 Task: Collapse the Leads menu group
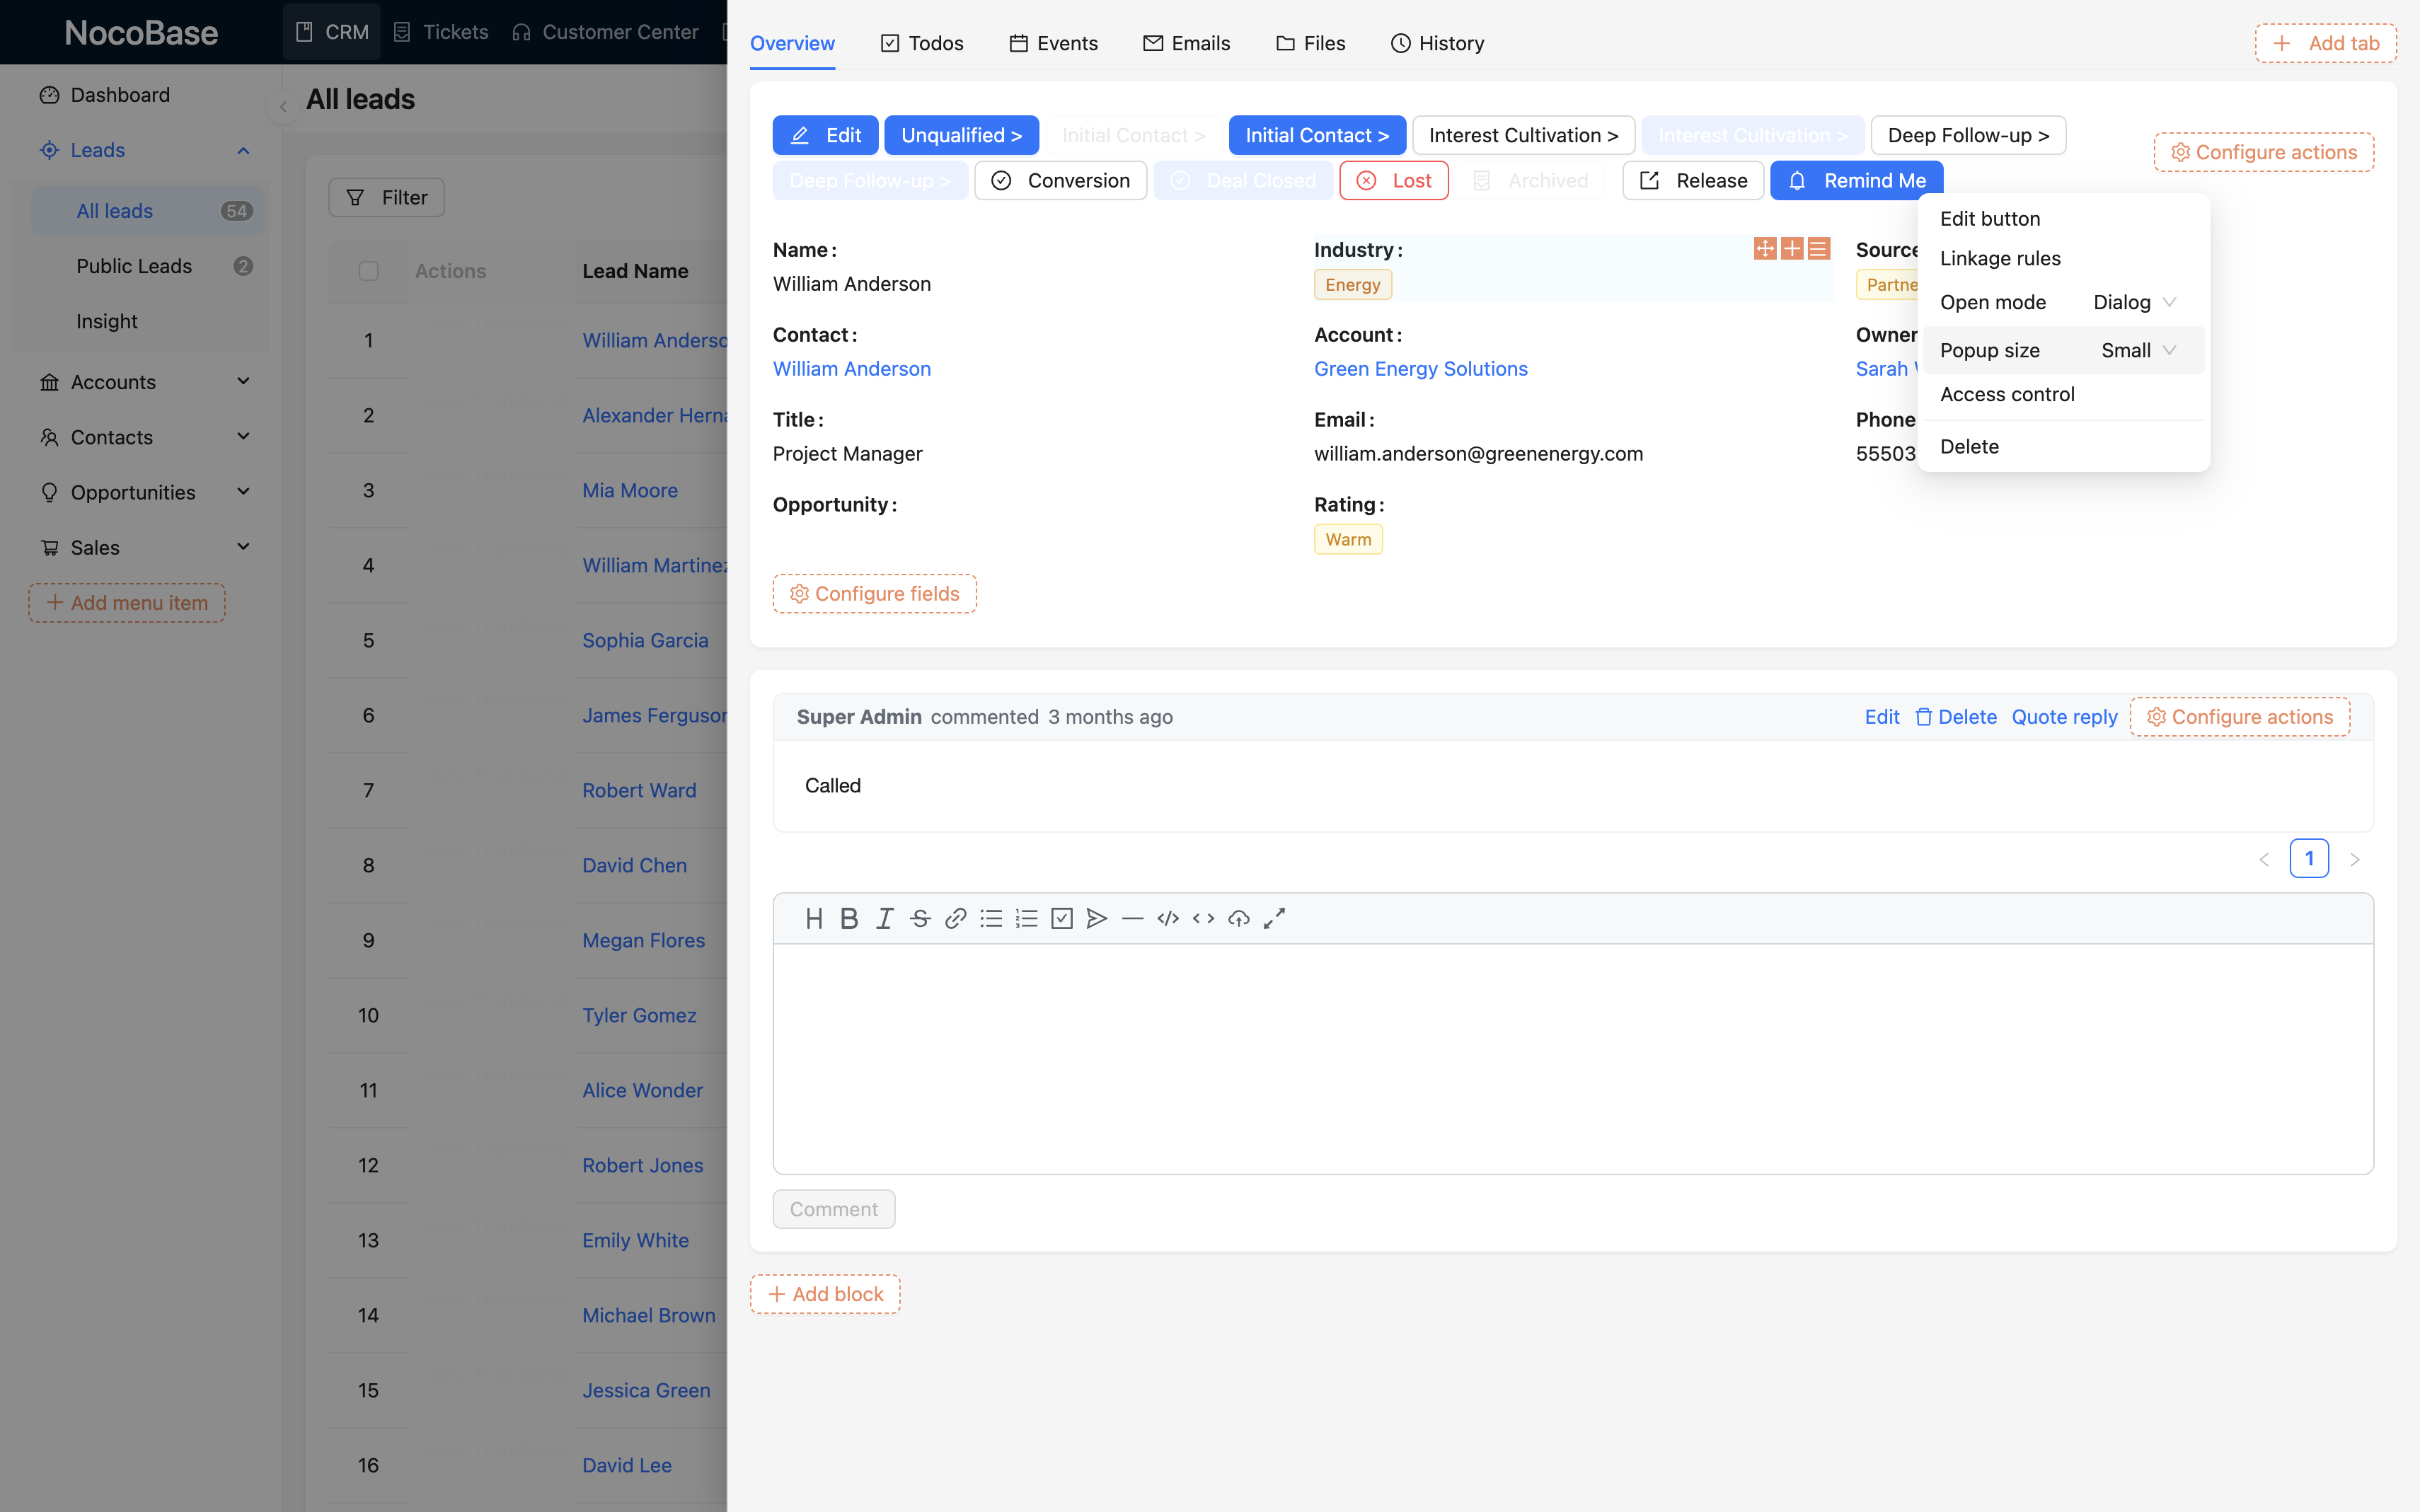243,150
